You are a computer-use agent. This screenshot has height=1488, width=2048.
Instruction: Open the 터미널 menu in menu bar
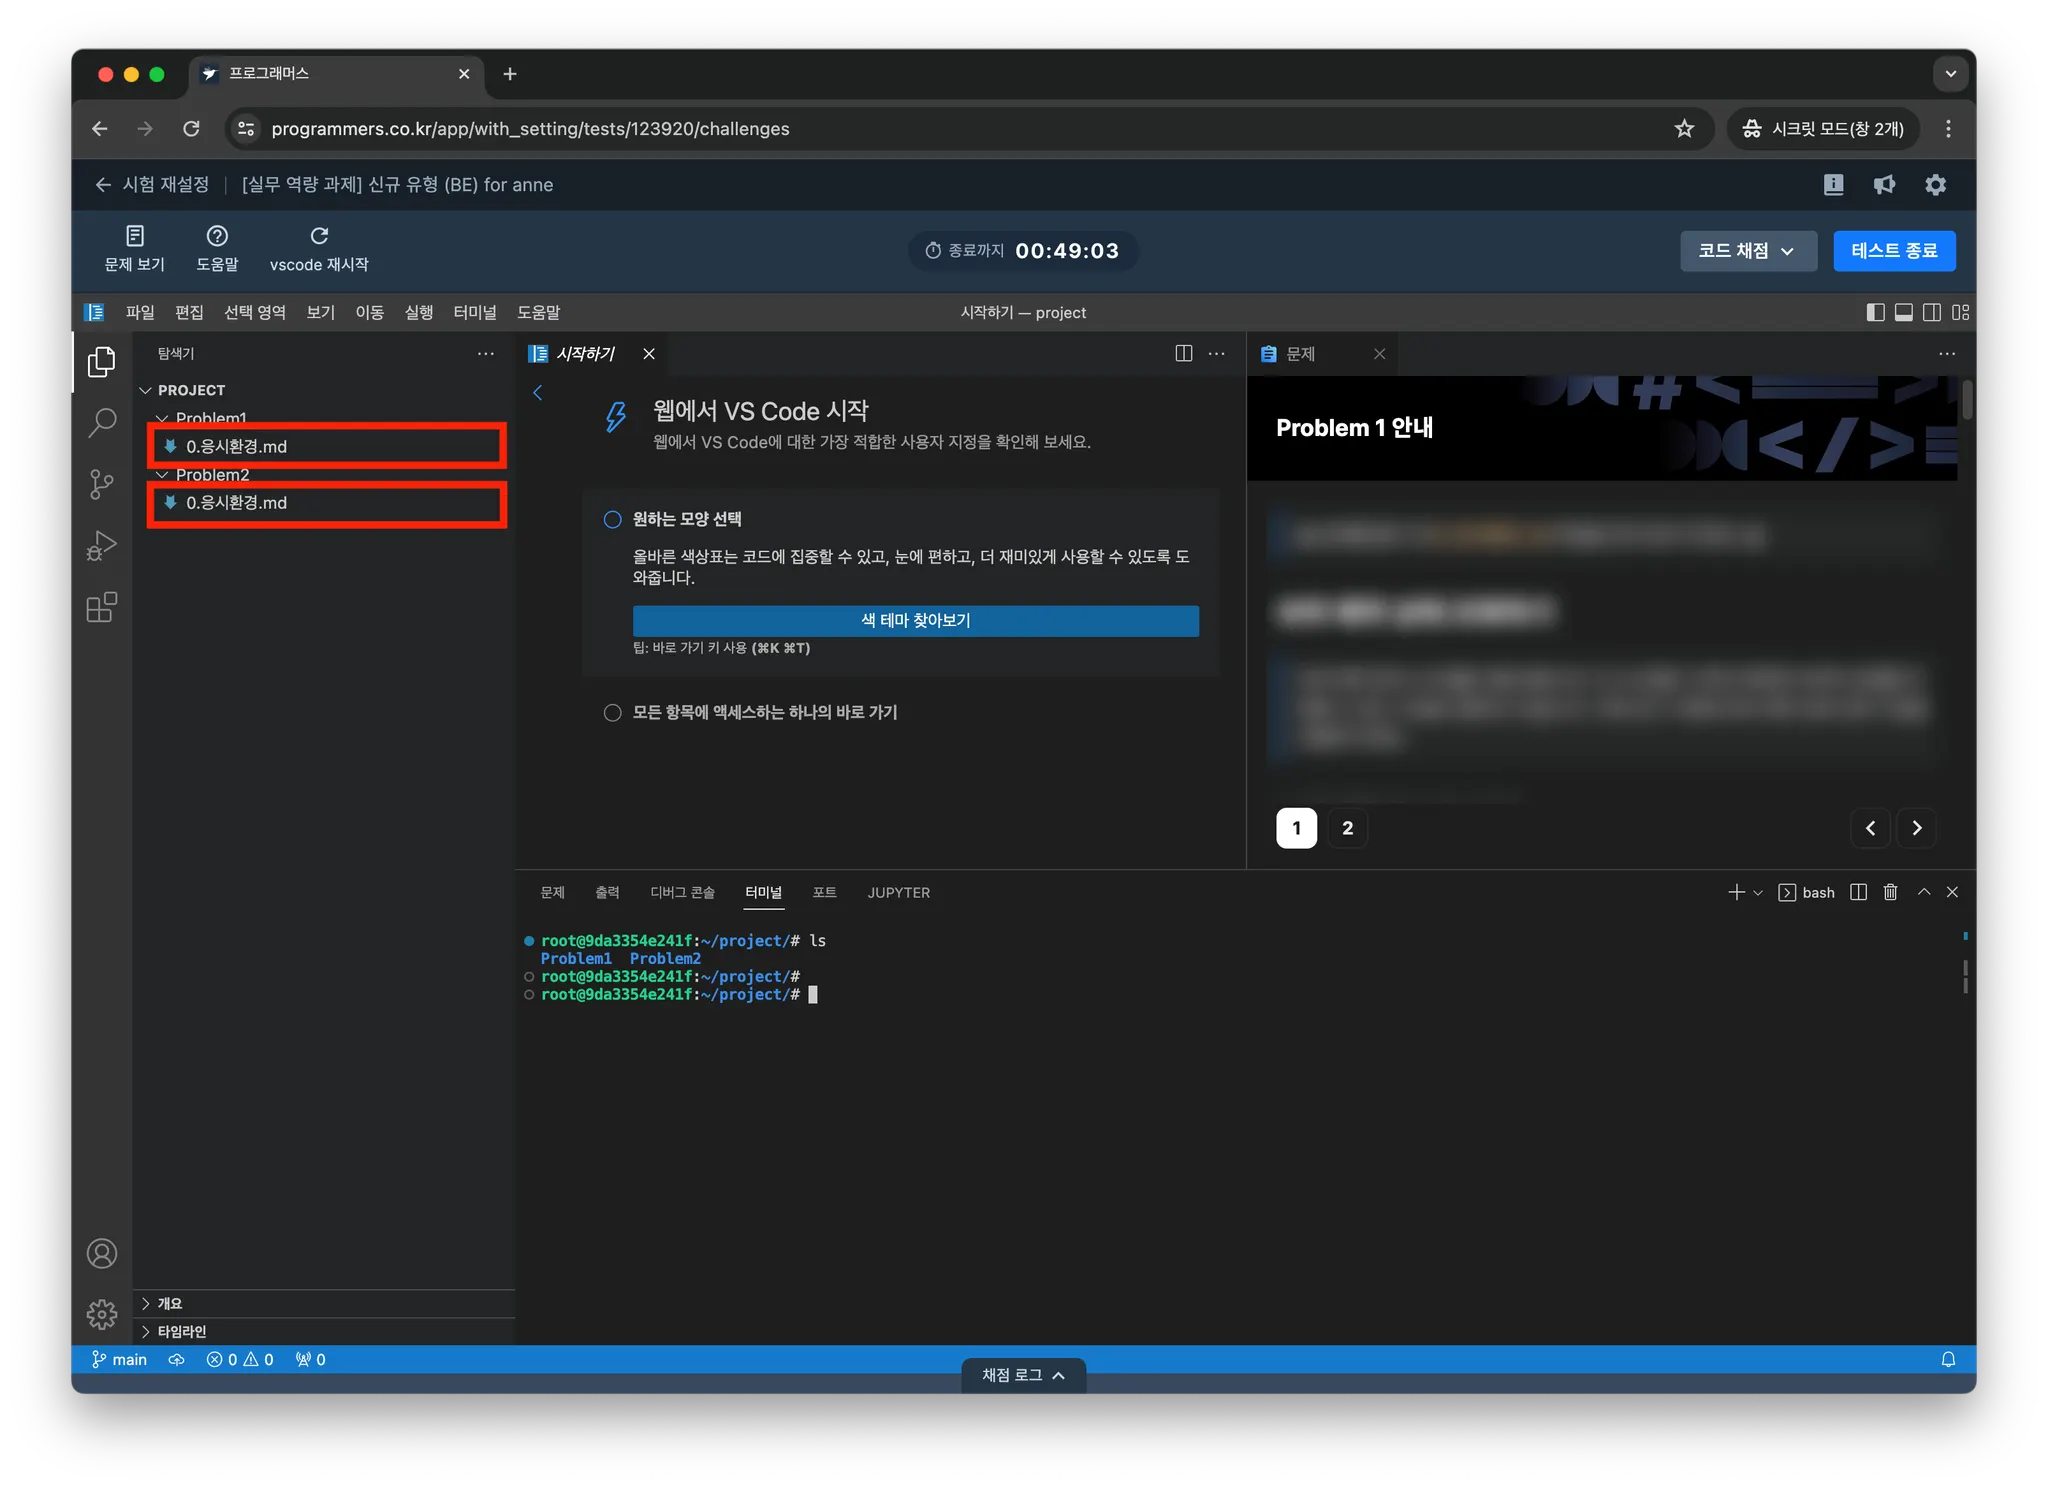474,312
